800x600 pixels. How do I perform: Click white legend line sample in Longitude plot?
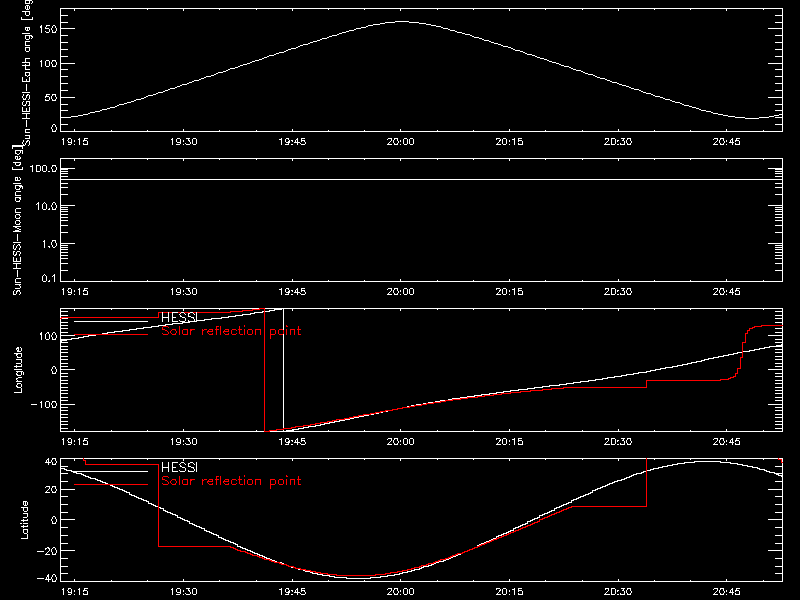pos(111,321)
